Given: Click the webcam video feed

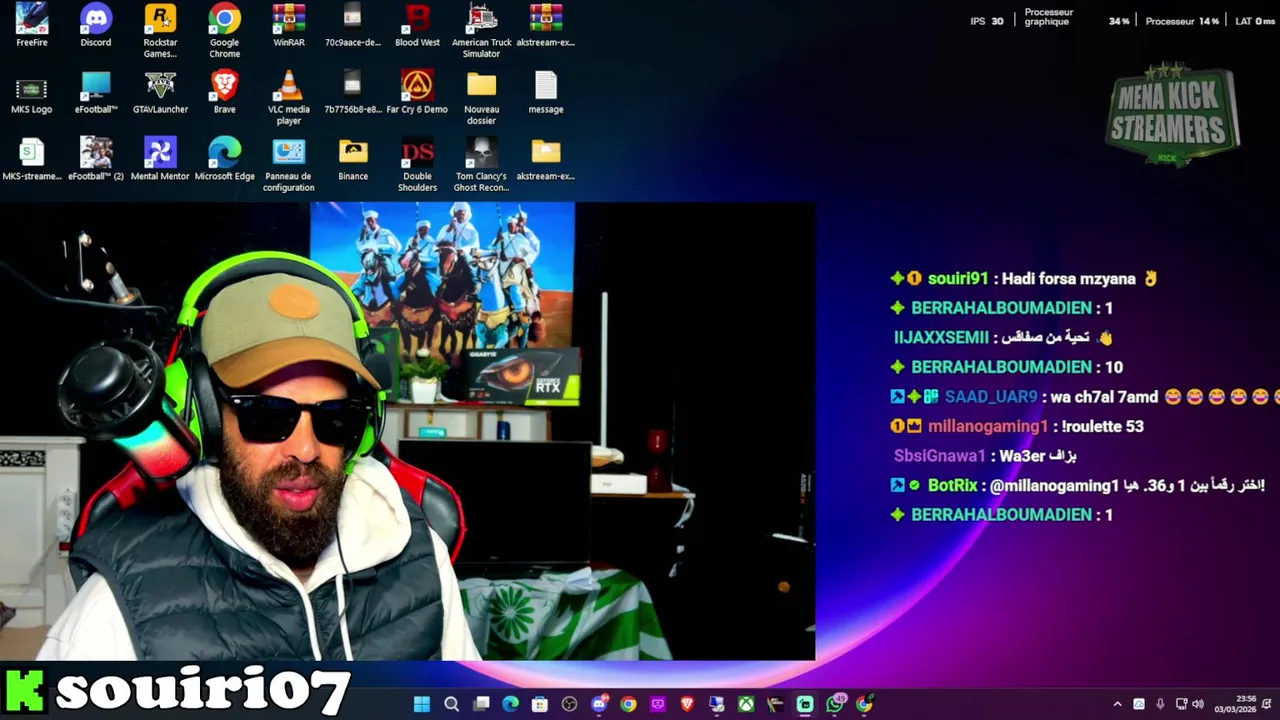Looking at the screenshot, I should pos(407,431).
